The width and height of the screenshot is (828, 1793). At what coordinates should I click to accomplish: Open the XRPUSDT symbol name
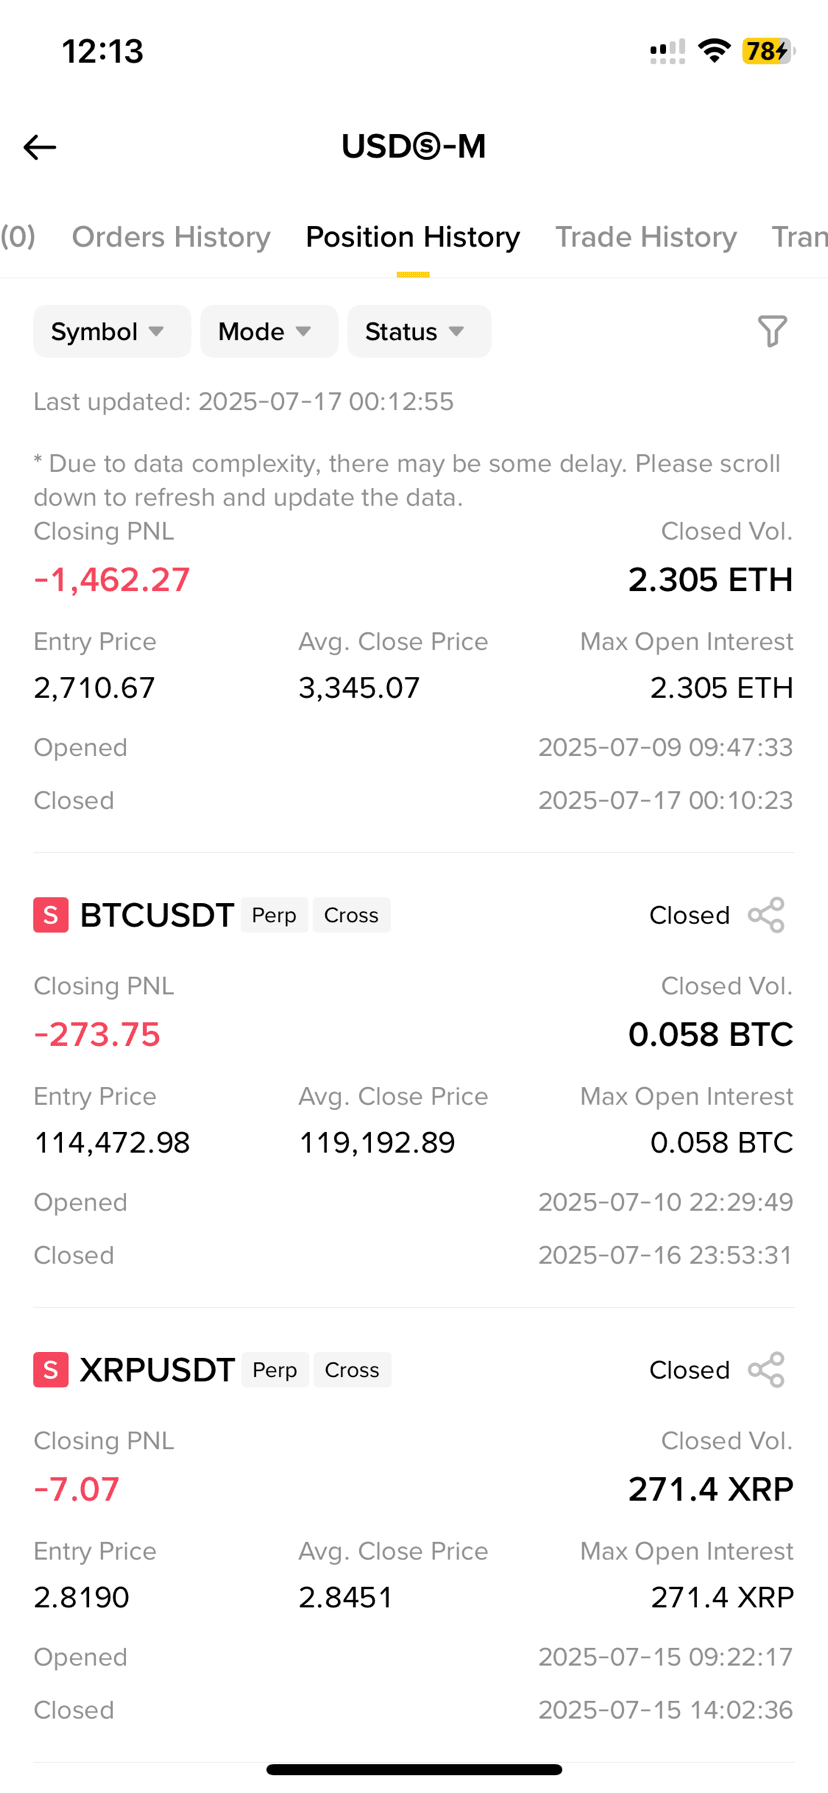(157, 1370)
